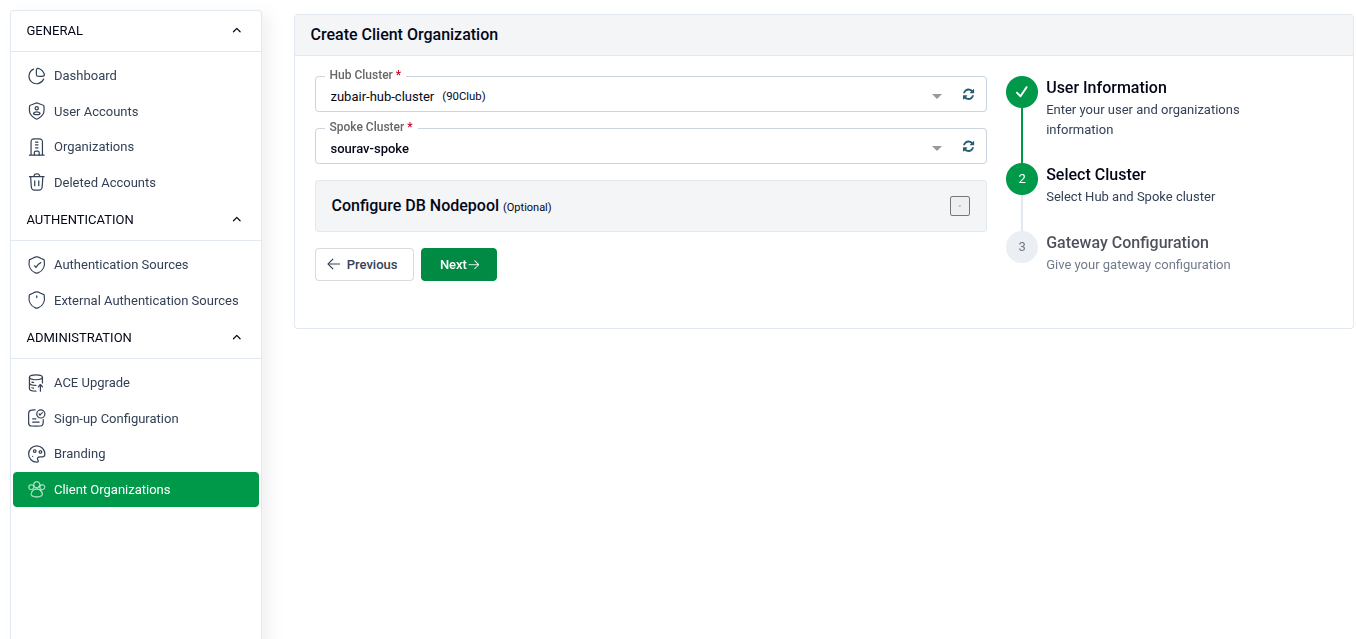Click the Next button

point(458,264)
